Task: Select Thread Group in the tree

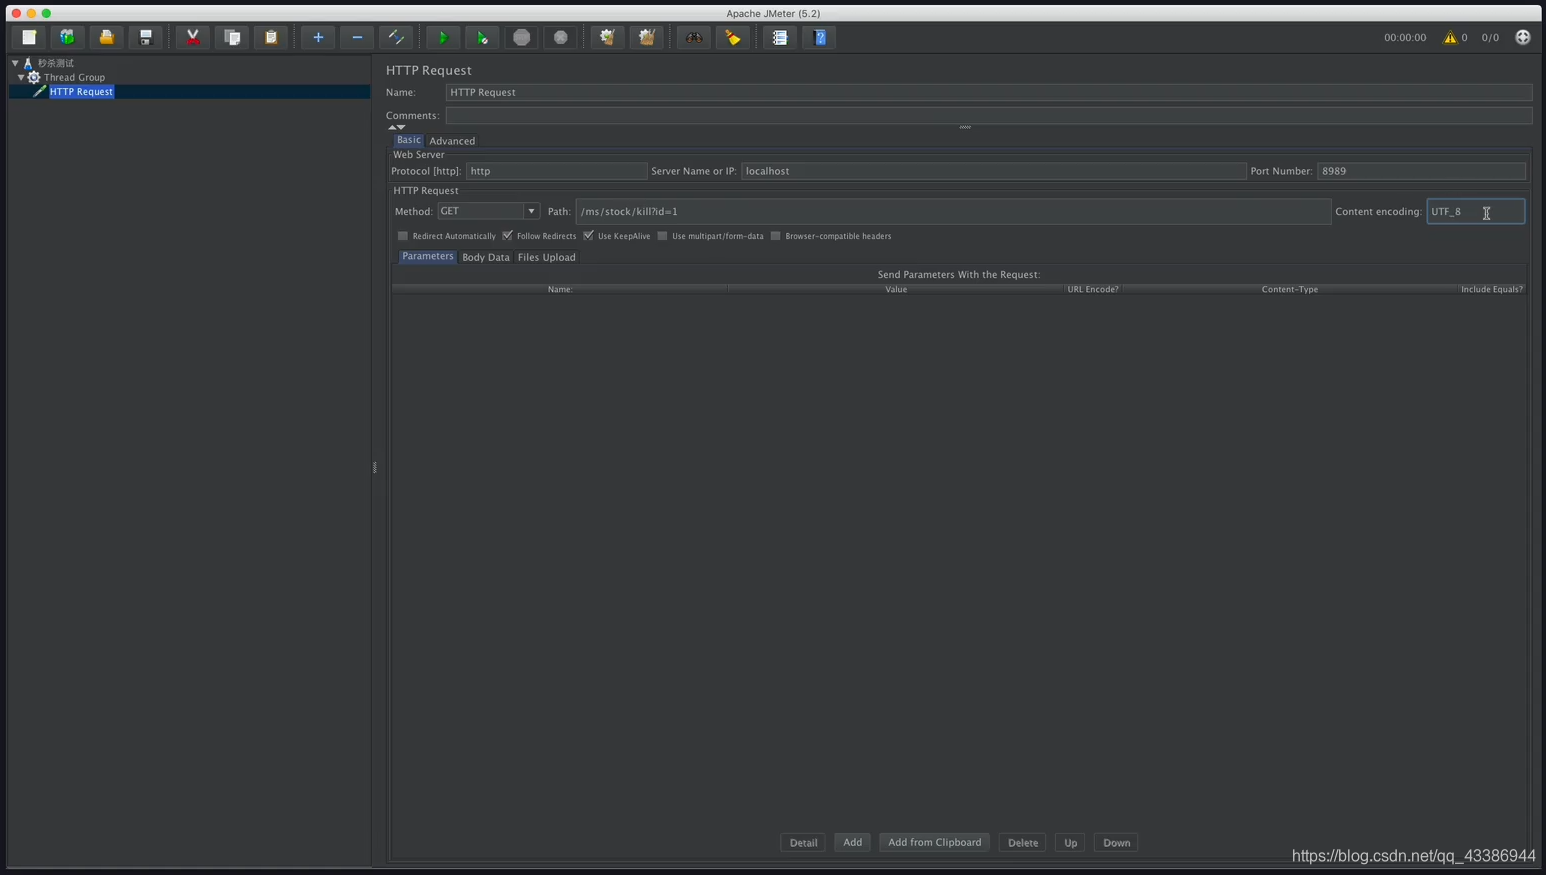Action: (x=74, y=77)
